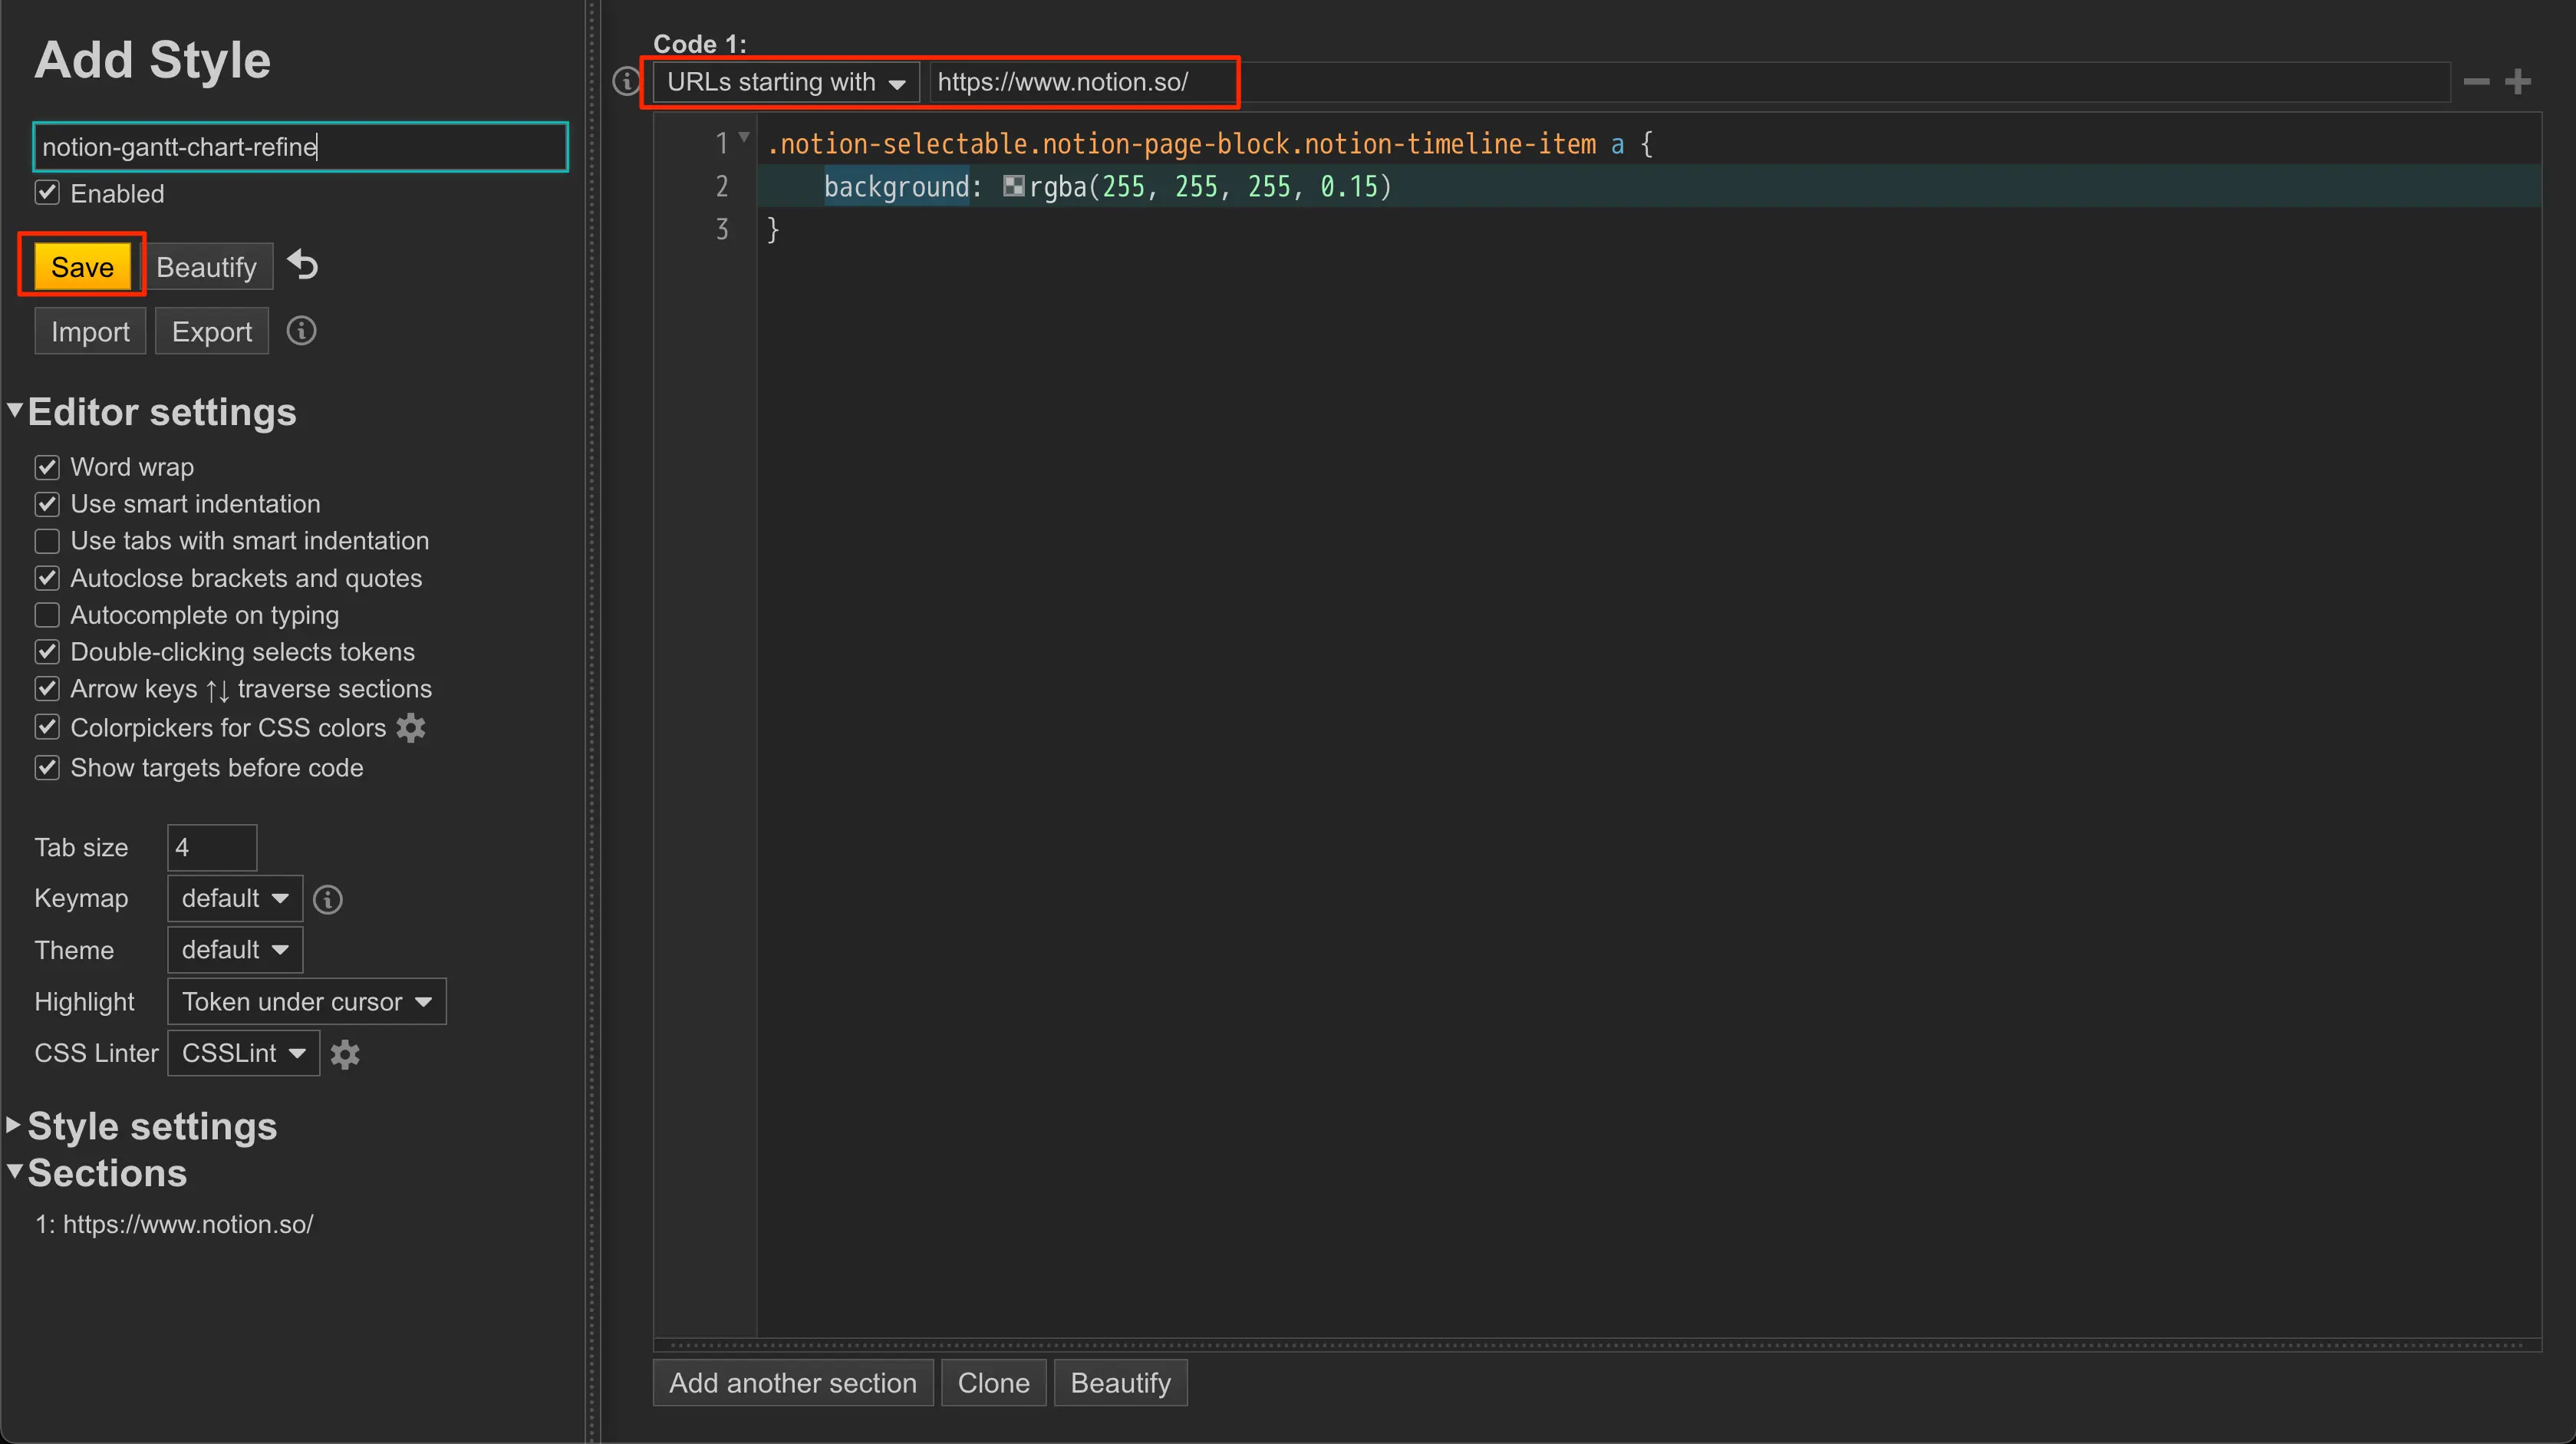The width and height of the screenshot is (2576, 1444).
Task: Click the rgba color swatch in the code
Action: point(1013,186)
